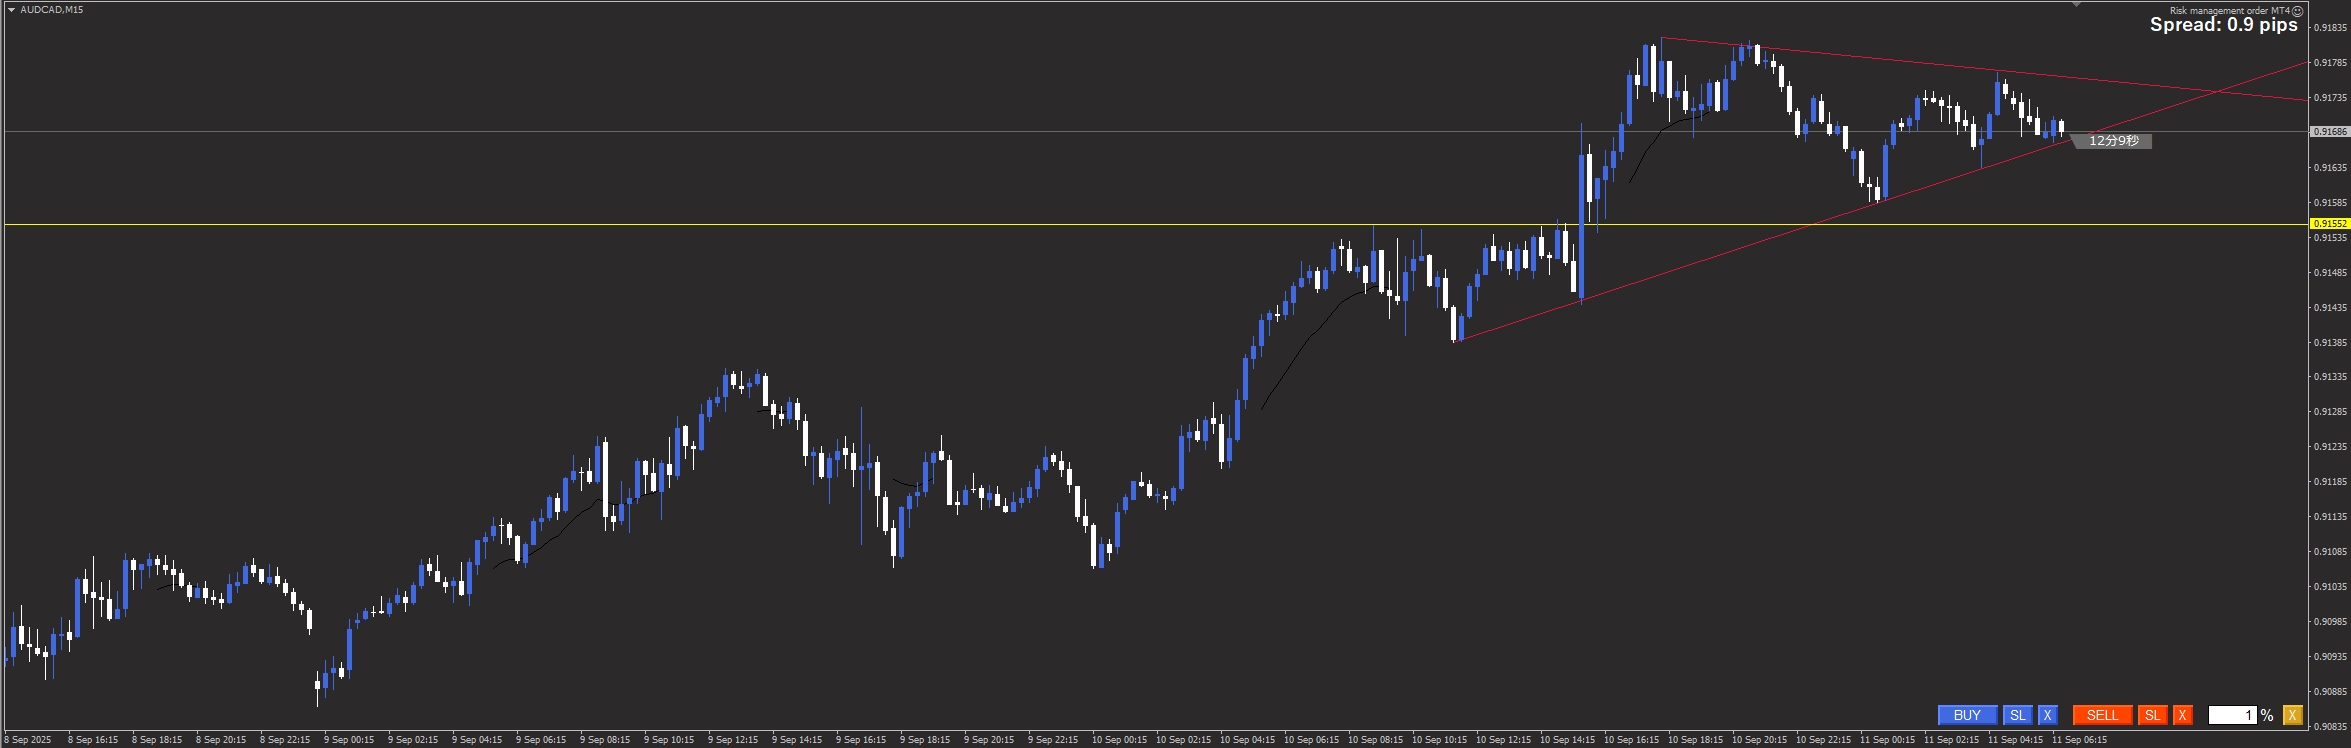
Task: Click the Risk management order MT4 label
Action: [x=2229, y=11]
